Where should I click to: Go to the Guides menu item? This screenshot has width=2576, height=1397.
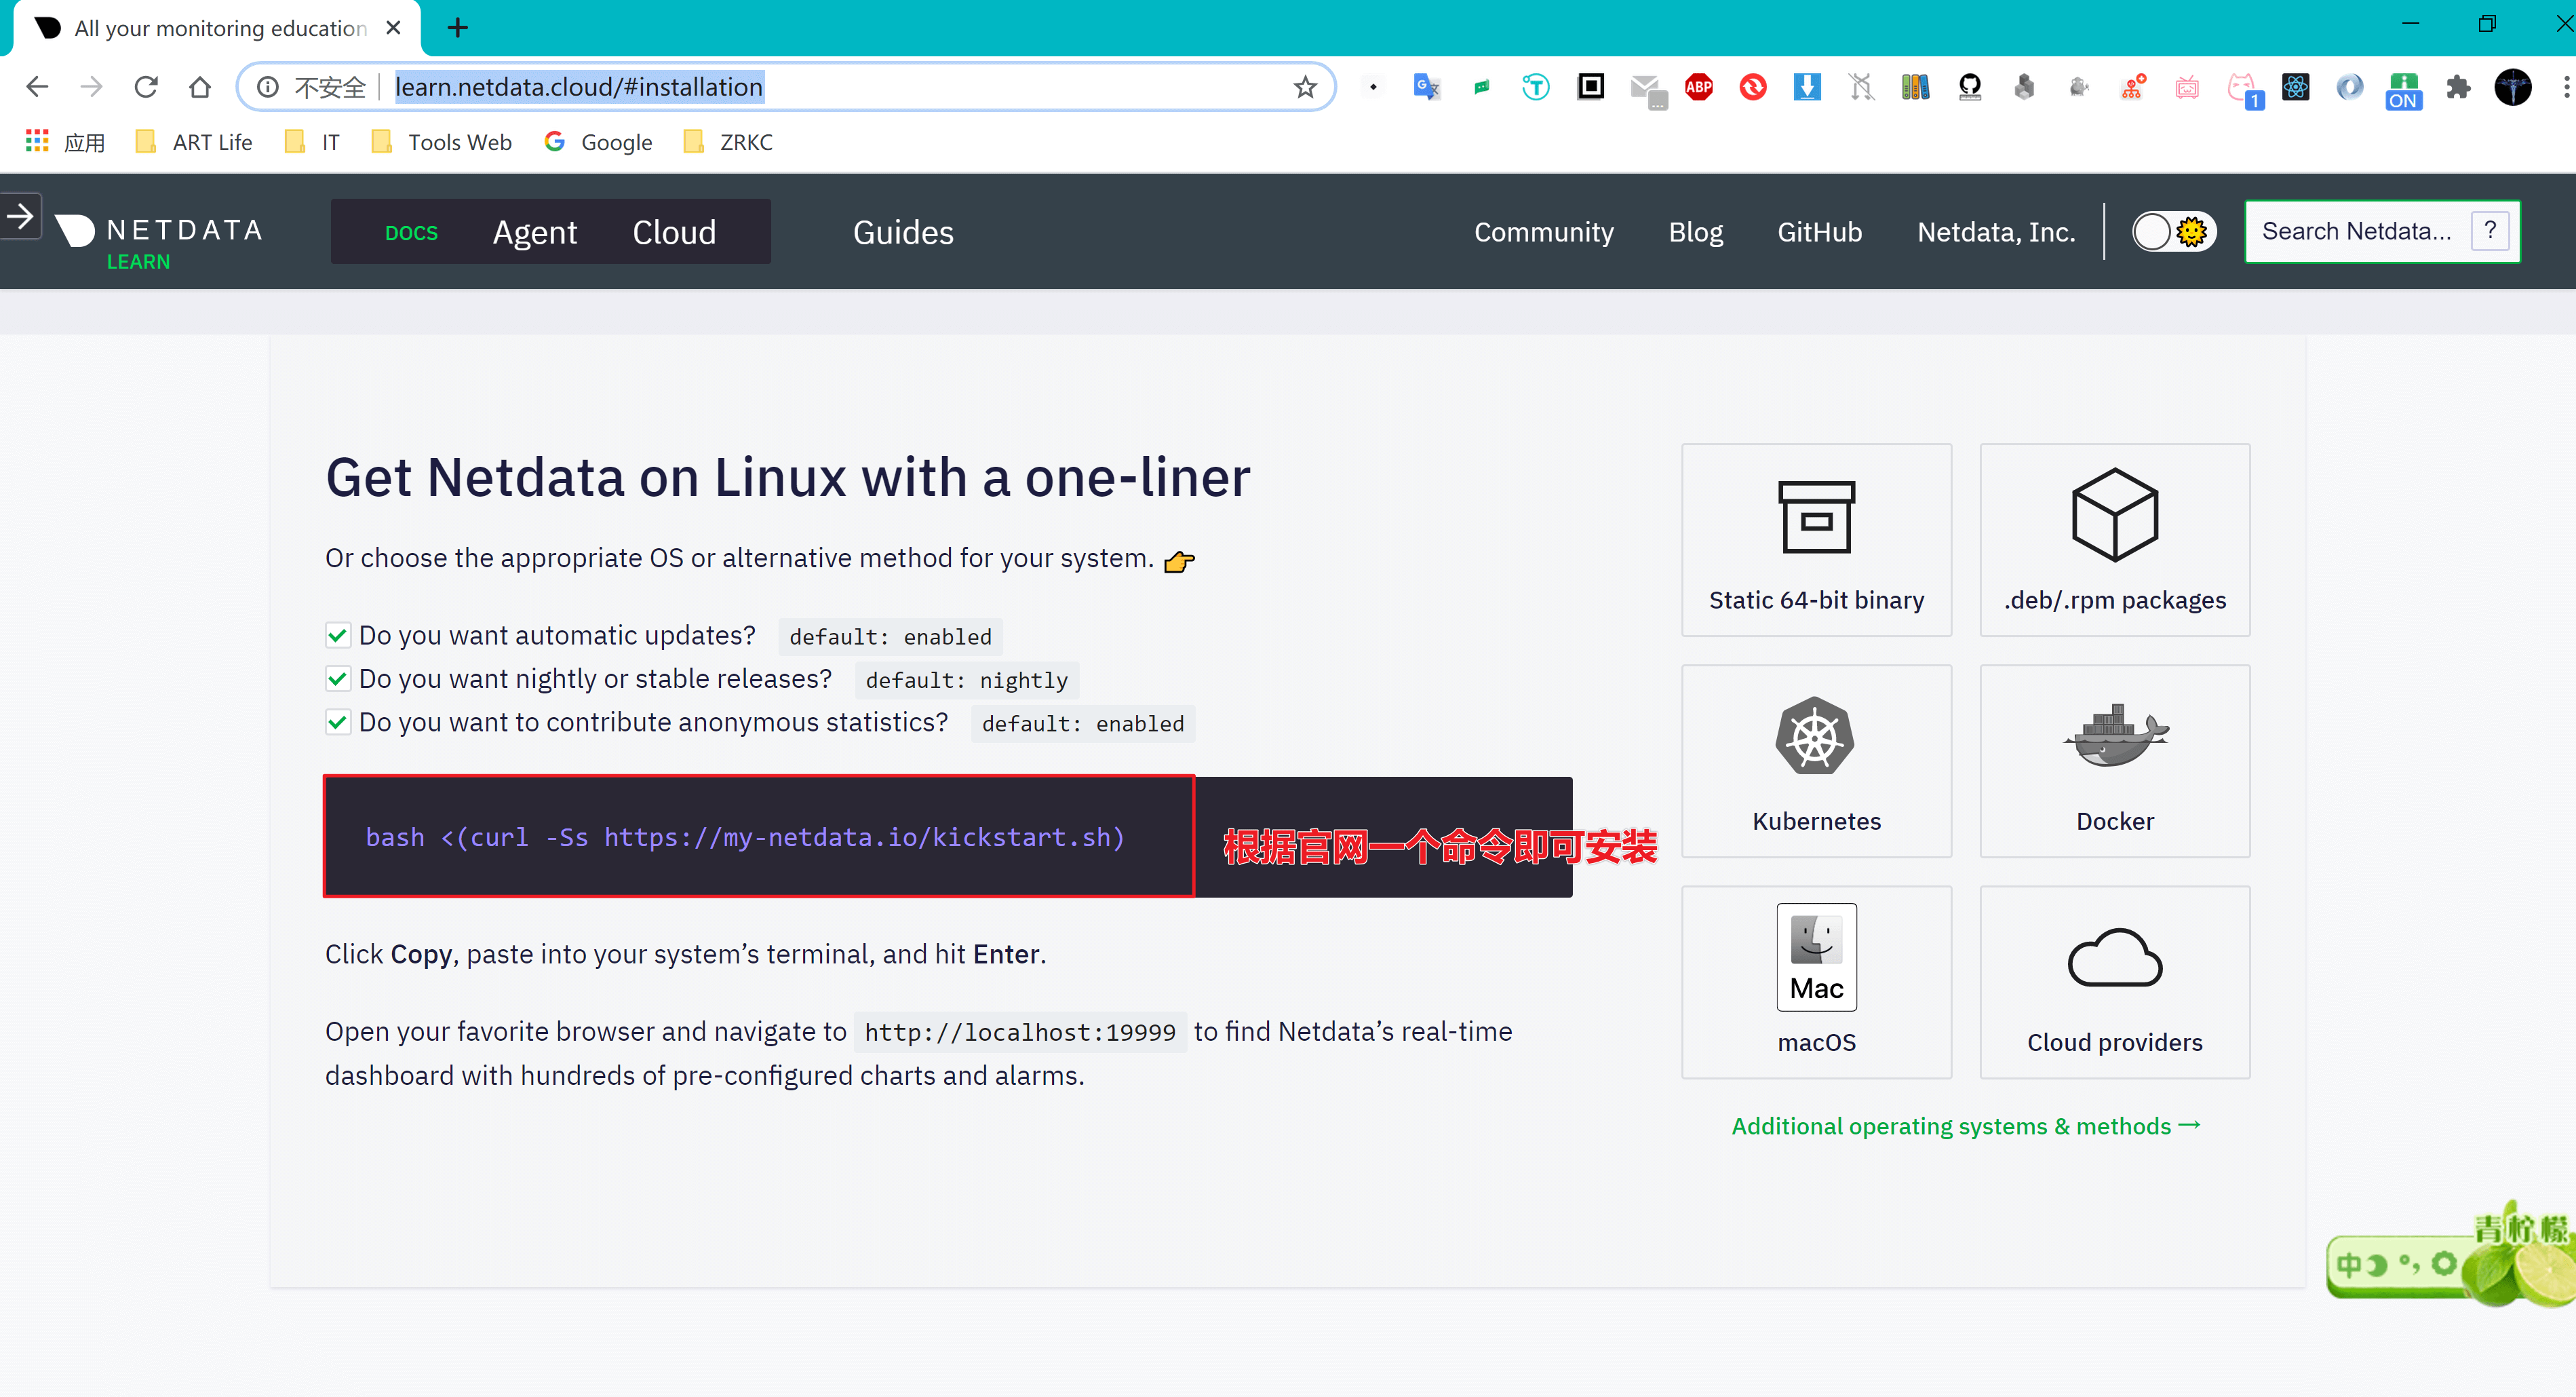(902, 232)
